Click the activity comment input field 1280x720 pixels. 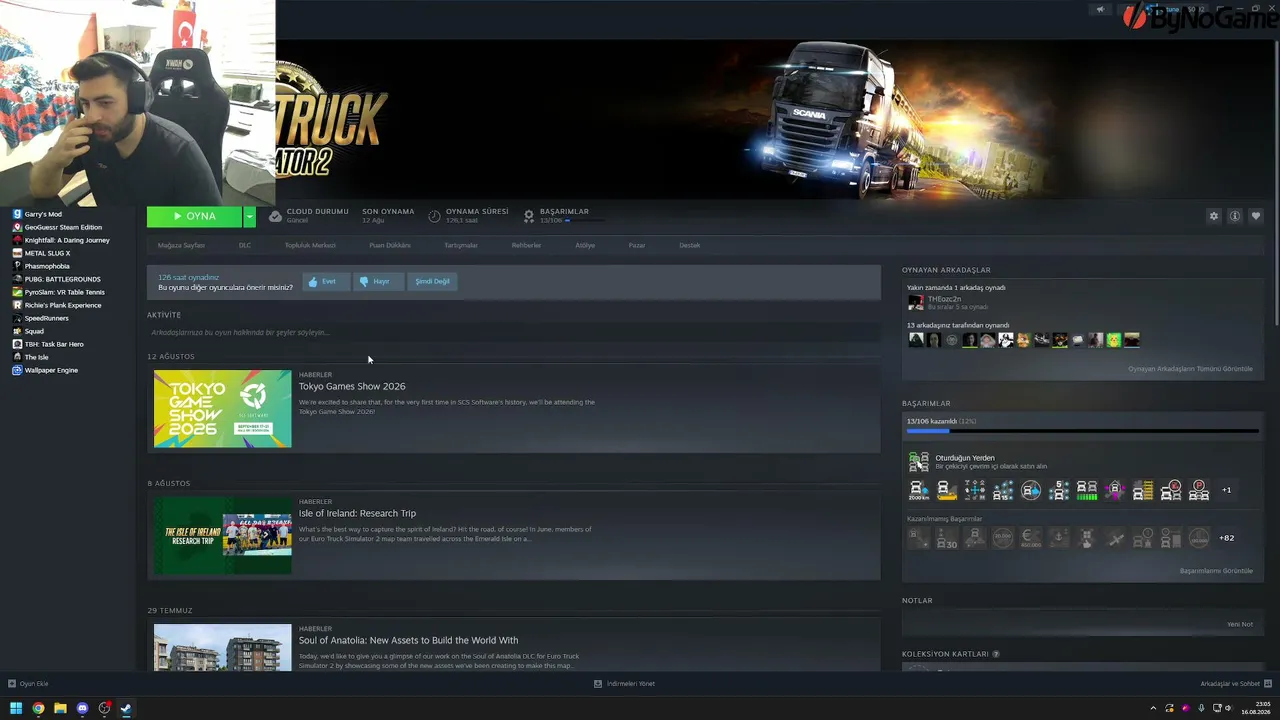tap(513, 332)
